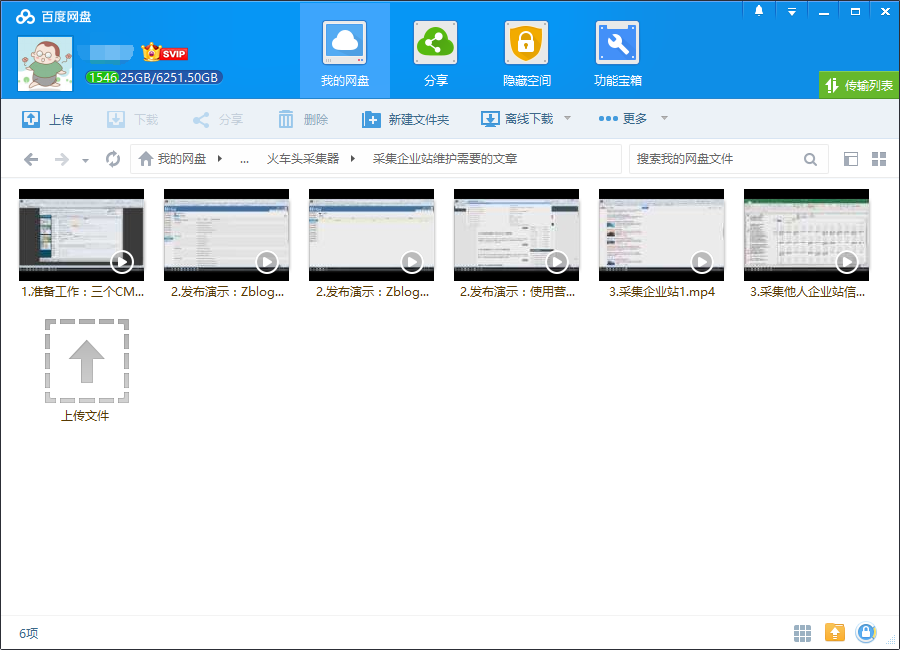Switch to large thumbnail grid view
This screenshot has width=900, height=650.
(x=879, y=159)
